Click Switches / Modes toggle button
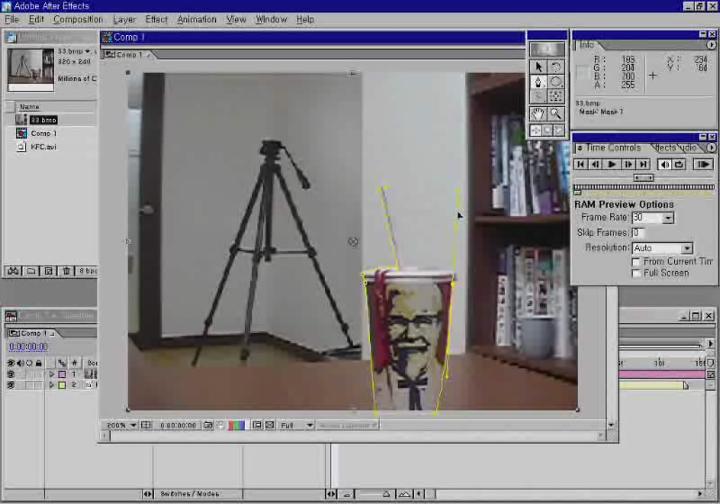720x504 pixels. 189,494
